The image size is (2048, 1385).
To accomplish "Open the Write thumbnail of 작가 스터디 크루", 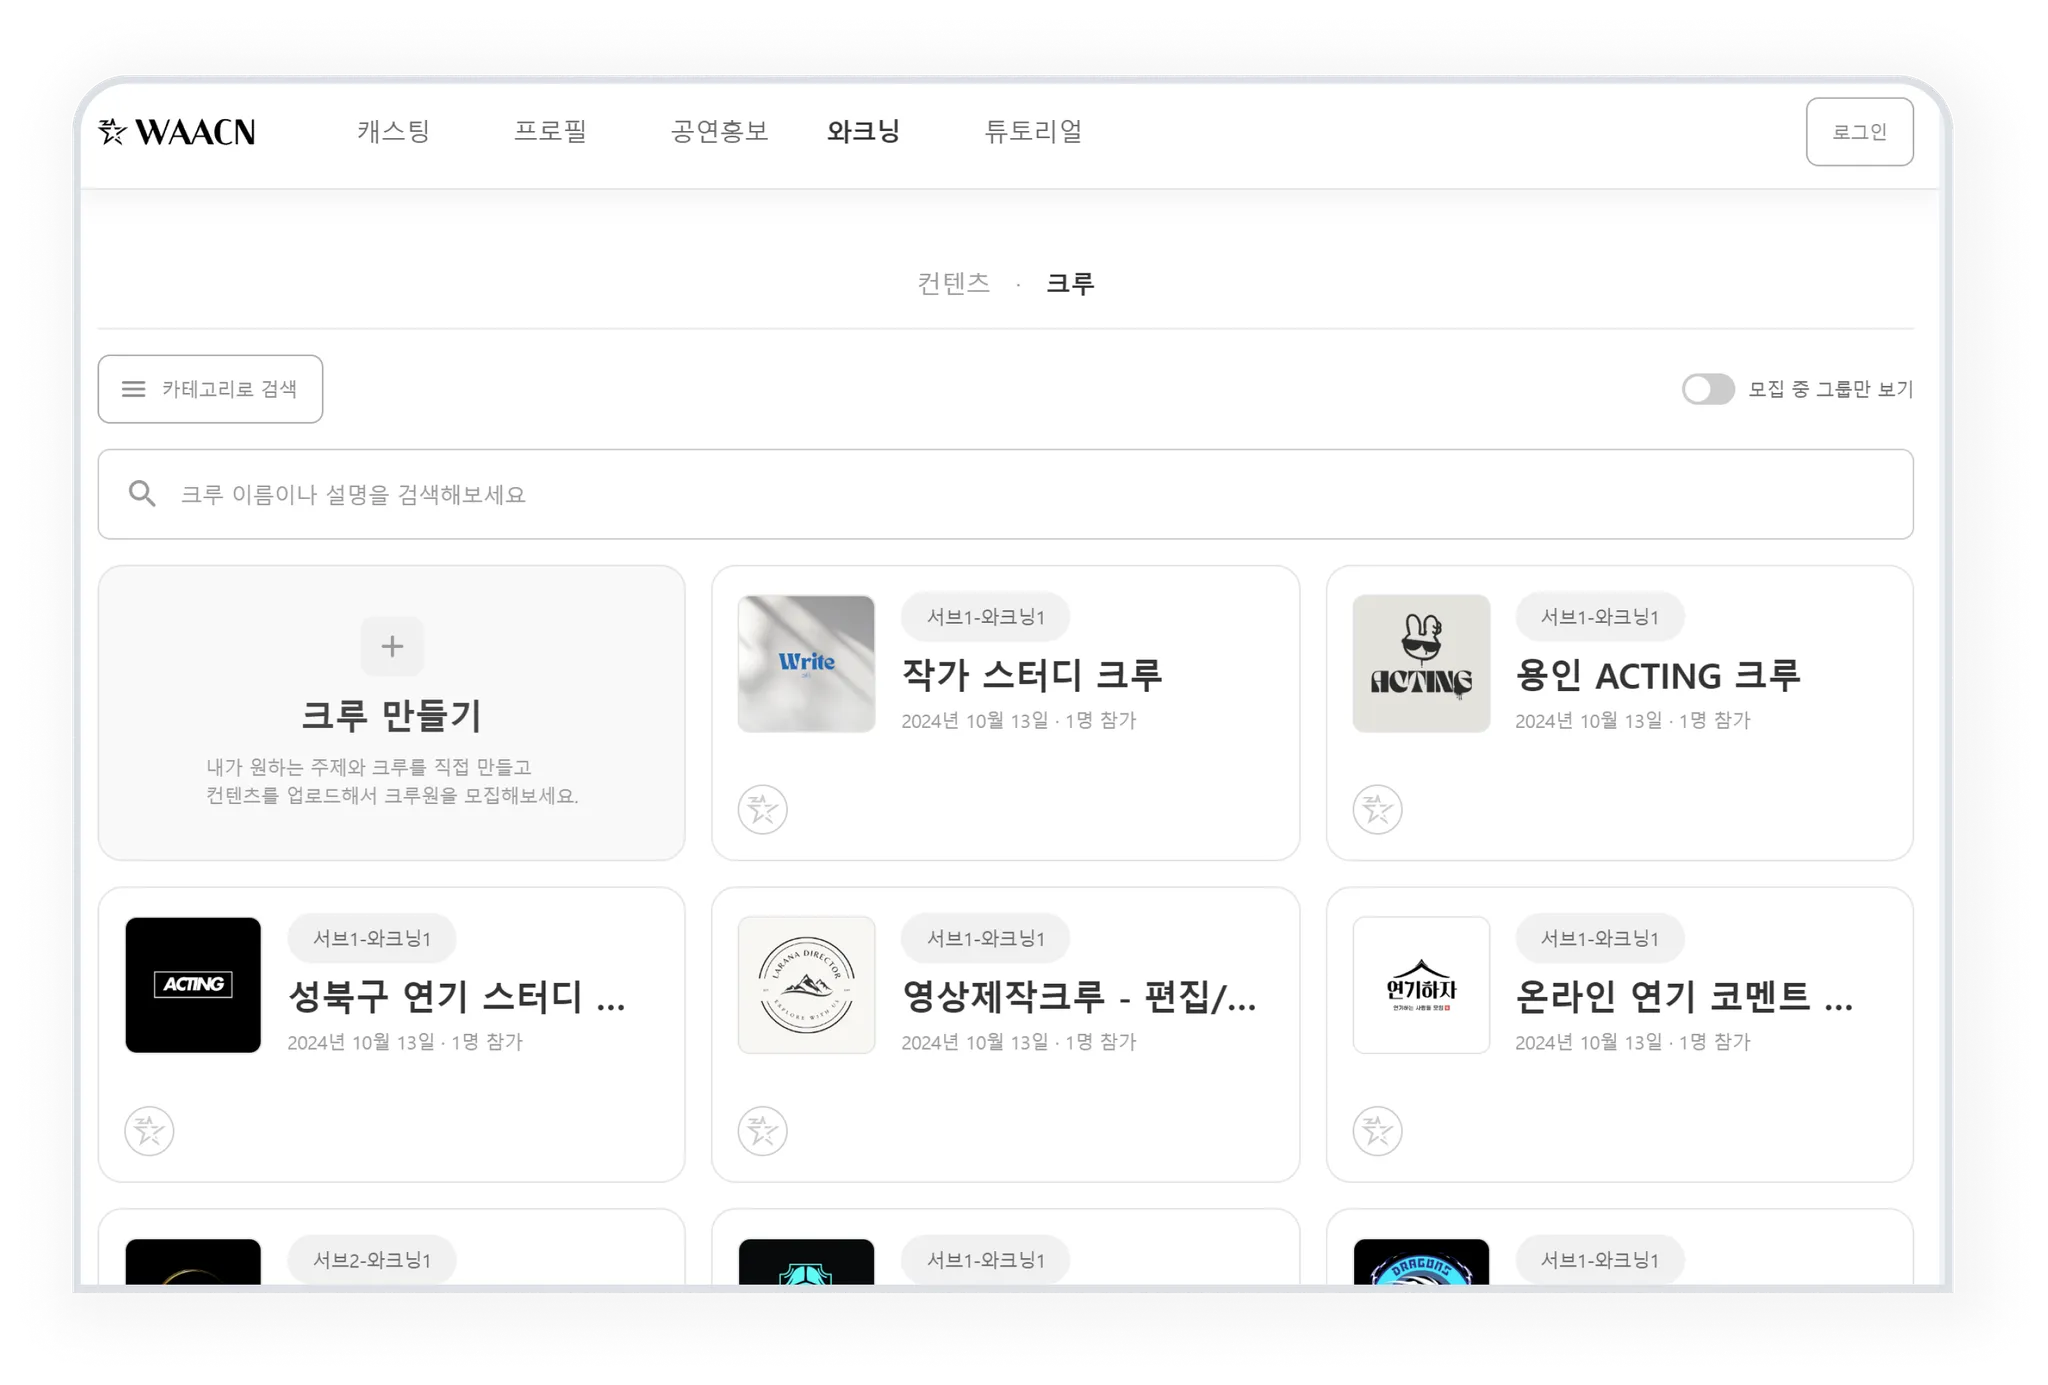I will (x=806, y=664).
